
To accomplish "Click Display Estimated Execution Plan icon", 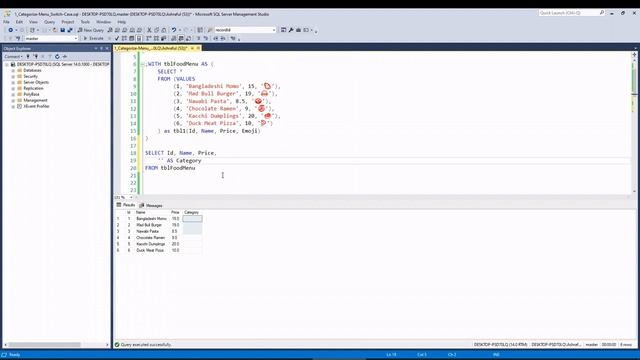I will point(124,38).
